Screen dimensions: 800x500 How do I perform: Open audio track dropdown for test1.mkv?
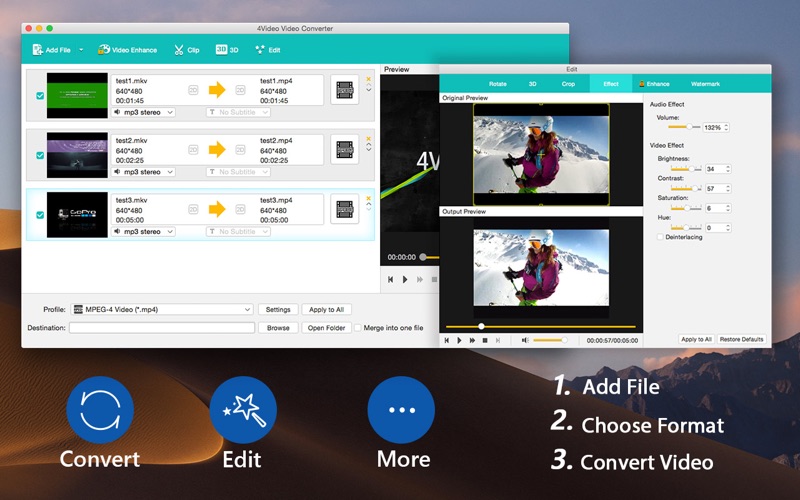coord(143,112)
